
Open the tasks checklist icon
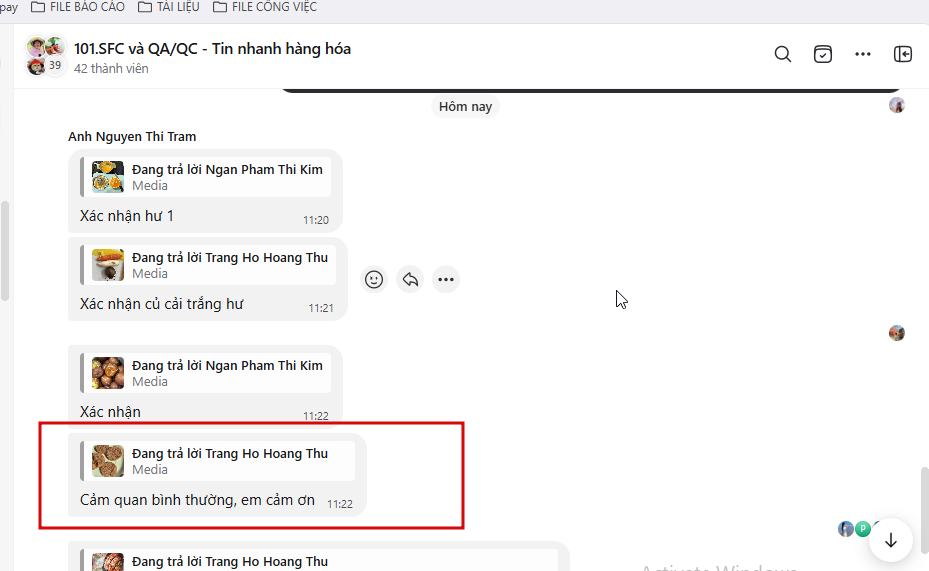pos(822,54)
